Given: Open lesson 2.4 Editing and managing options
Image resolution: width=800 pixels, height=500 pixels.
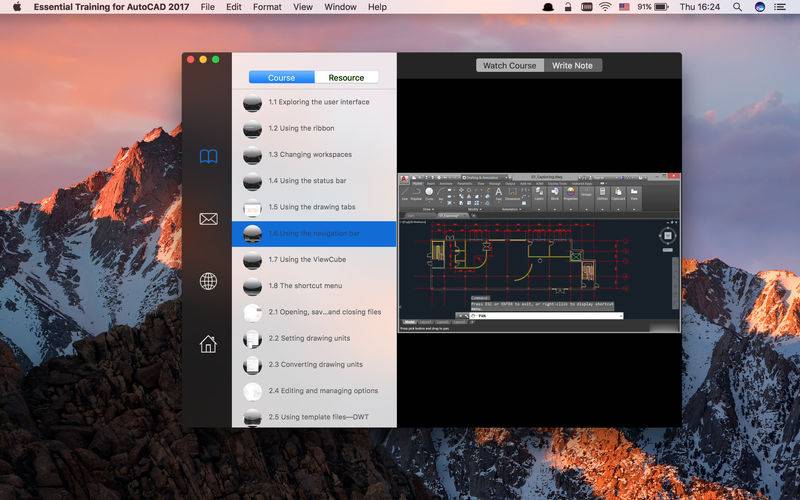Looking at the screenshot, I should 314,391.
